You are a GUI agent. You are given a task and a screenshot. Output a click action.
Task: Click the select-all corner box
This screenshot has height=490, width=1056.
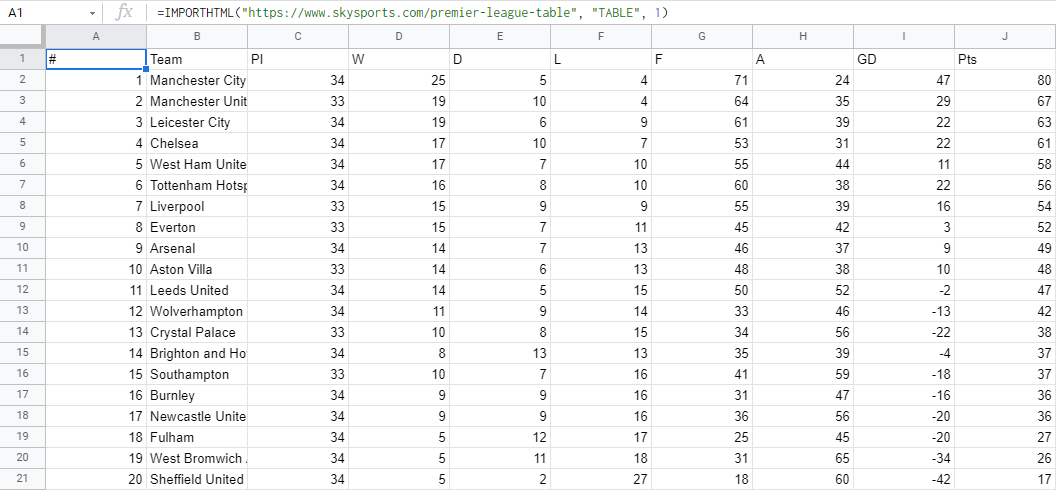coord(22,36)
